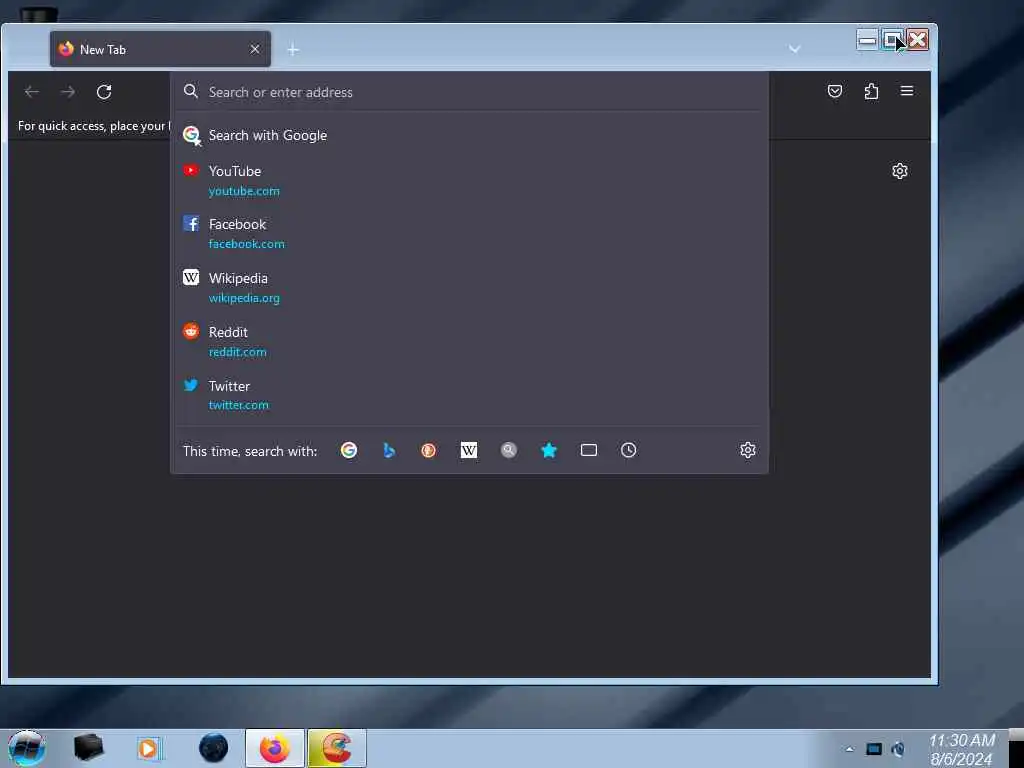1024x768 pixels.
Task: Select the Wikipedia suggestion
Action: click(469, 287)
